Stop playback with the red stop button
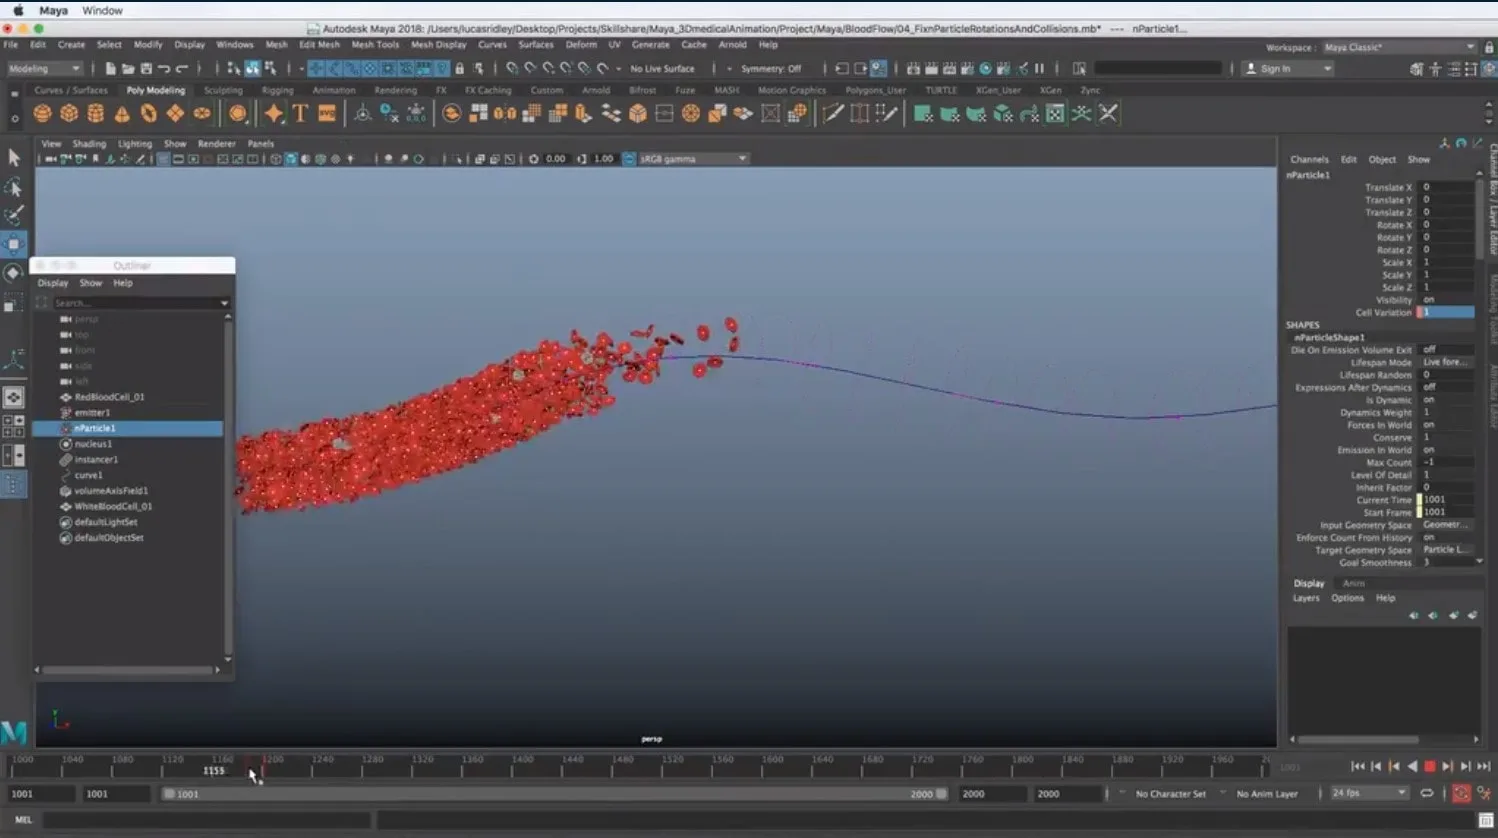Viewport: 1498px width, 838px height. pos(1430,766)
